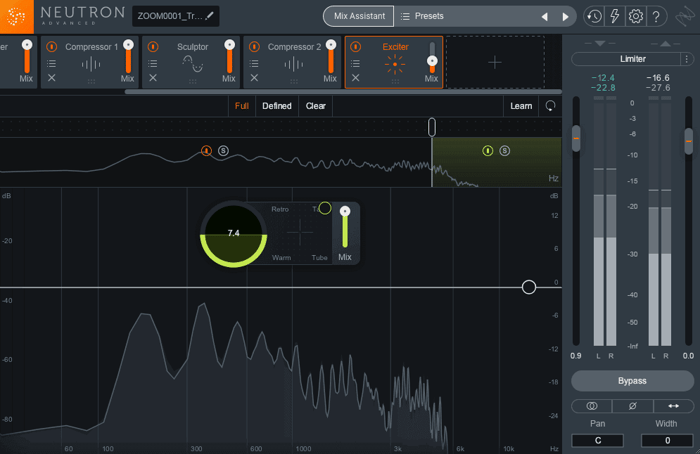
Task: Select Compressor 1 module waveform icon
Action: 91,65
